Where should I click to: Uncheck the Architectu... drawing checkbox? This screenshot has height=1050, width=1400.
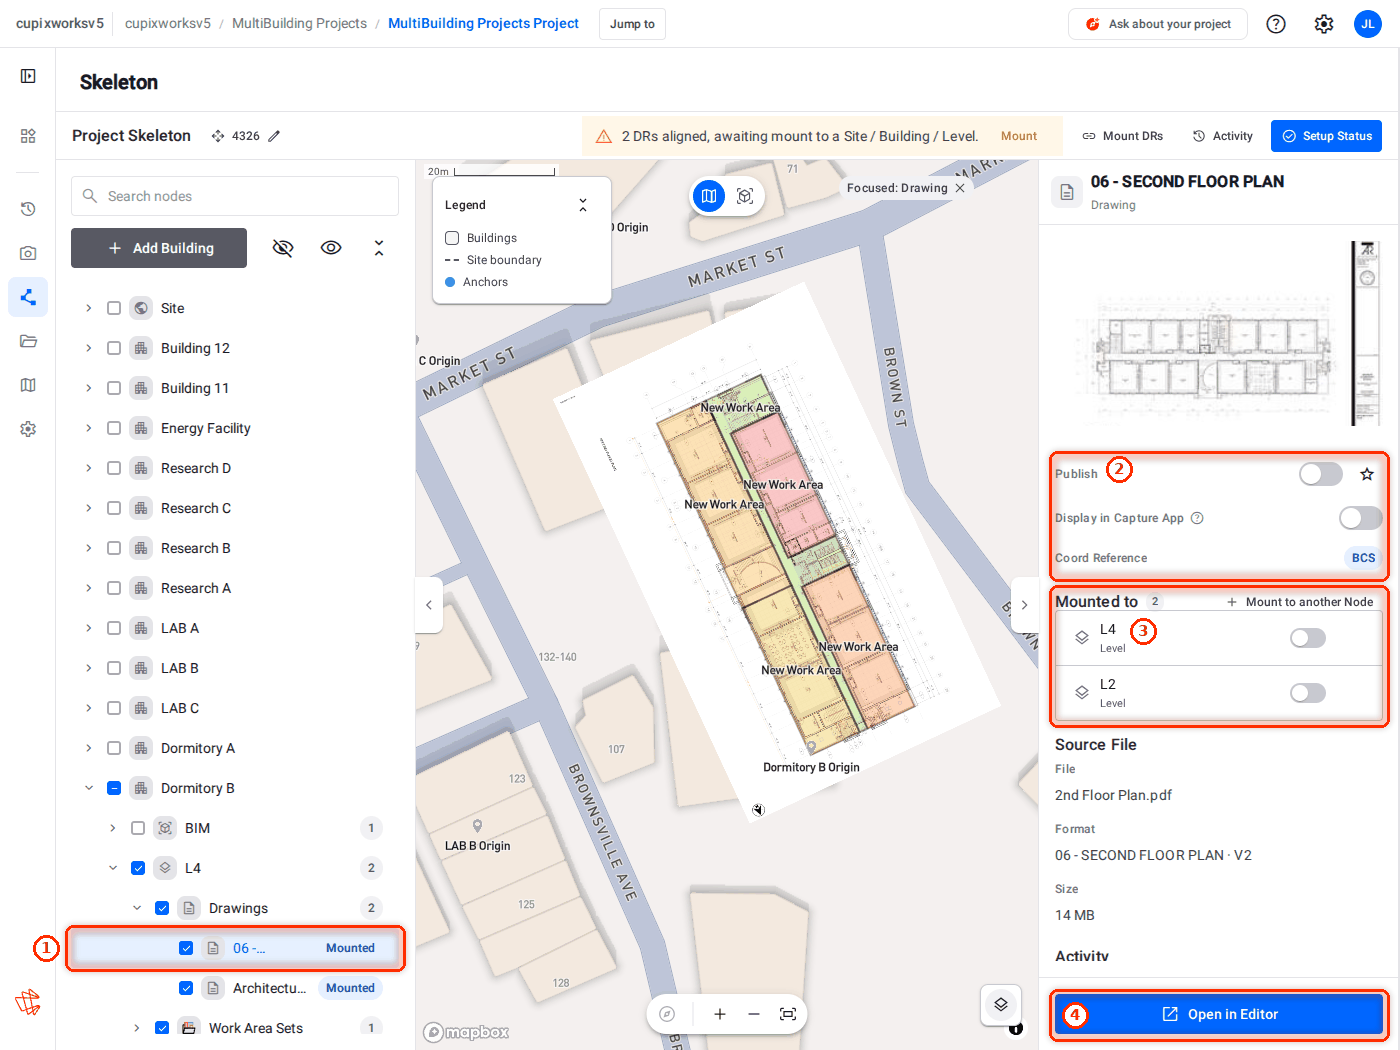(x=186, y=988)
